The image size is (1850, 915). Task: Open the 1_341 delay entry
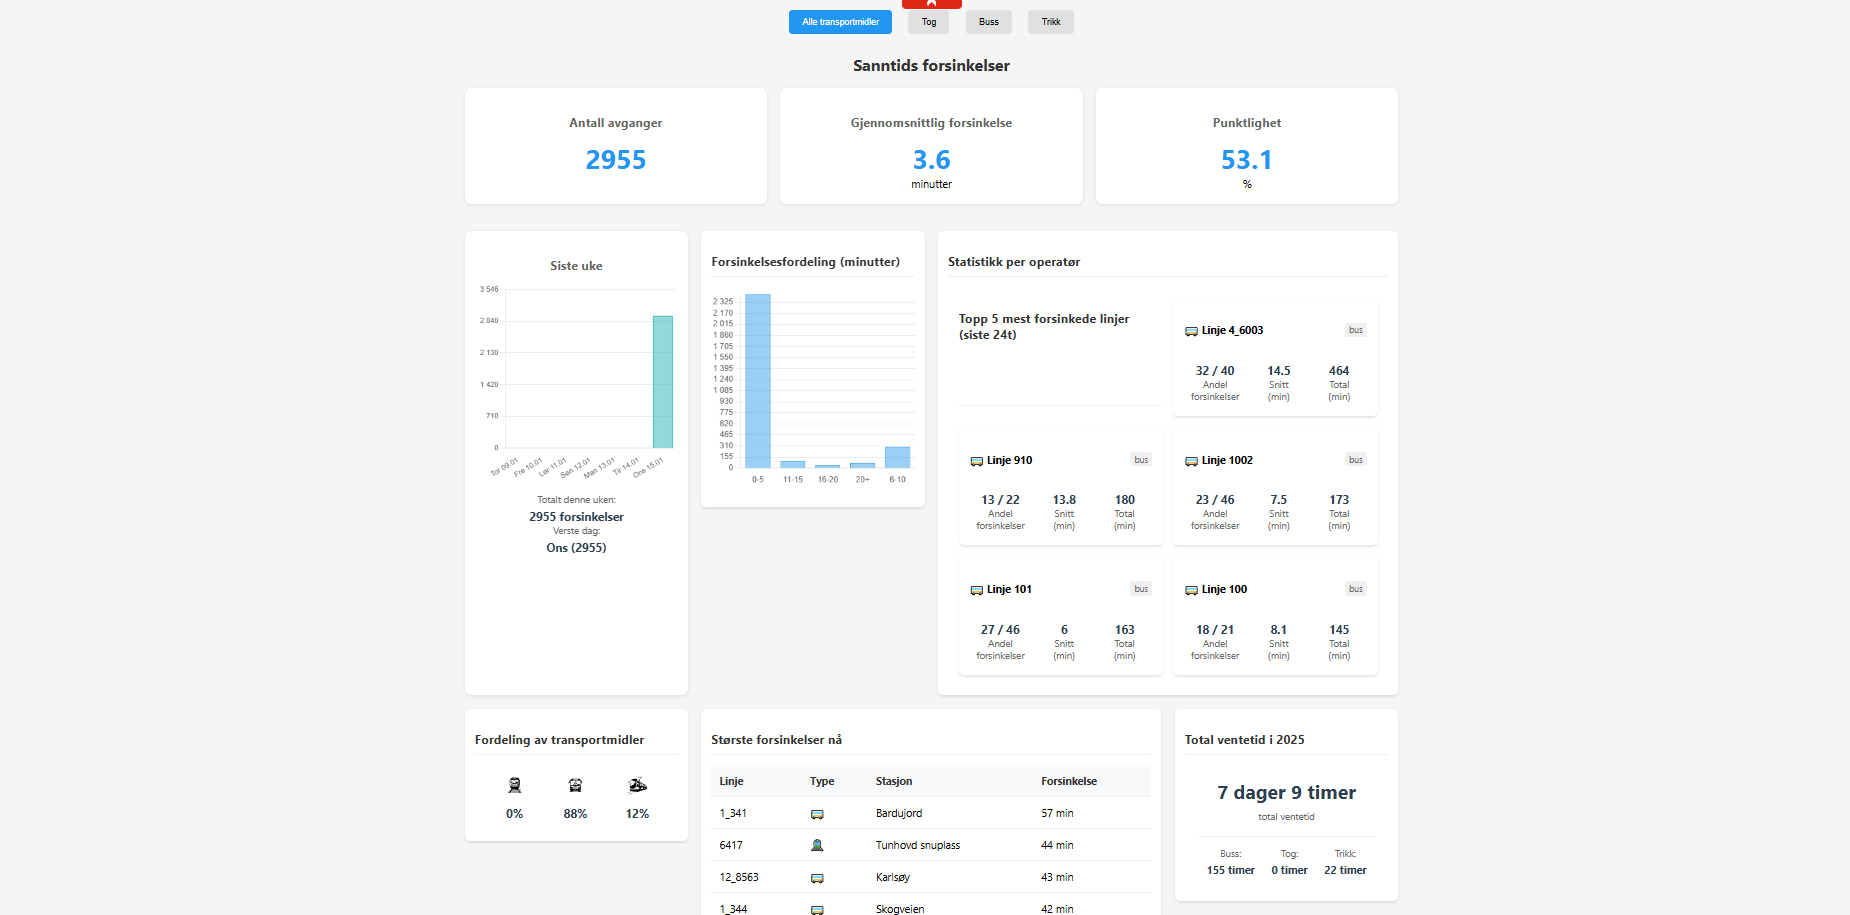point(731,813)
